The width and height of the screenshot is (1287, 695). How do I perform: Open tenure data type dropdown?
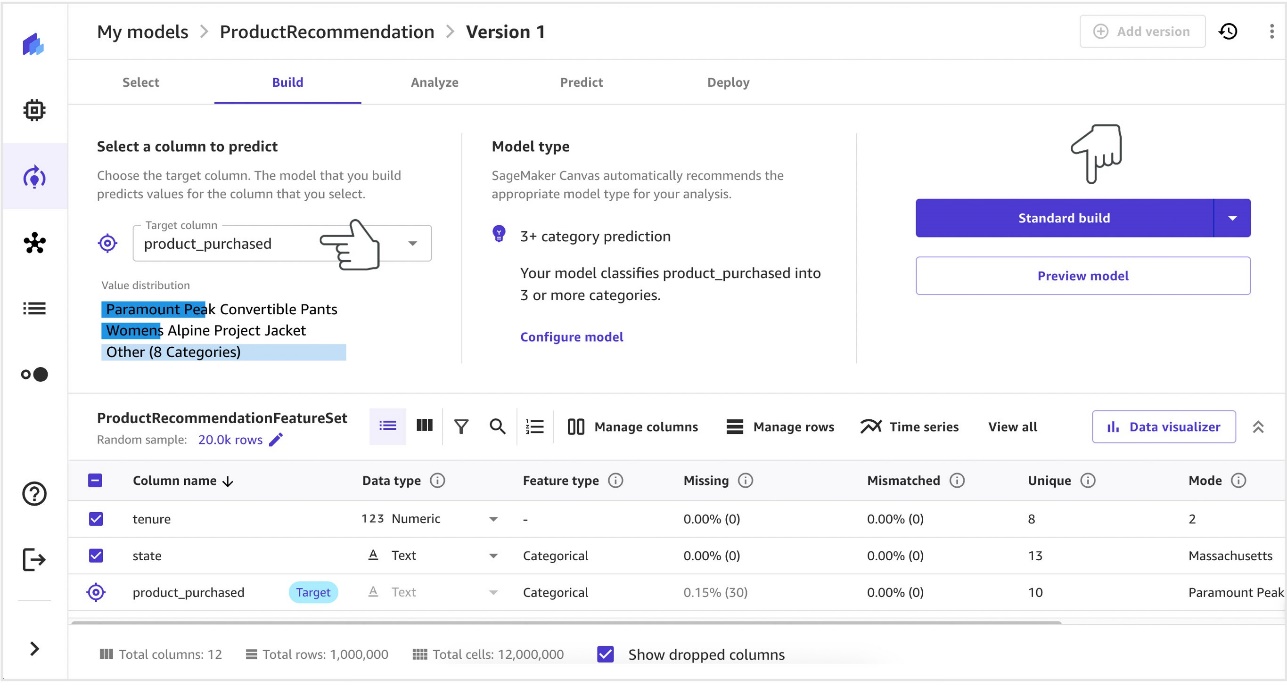coord(493,519)
